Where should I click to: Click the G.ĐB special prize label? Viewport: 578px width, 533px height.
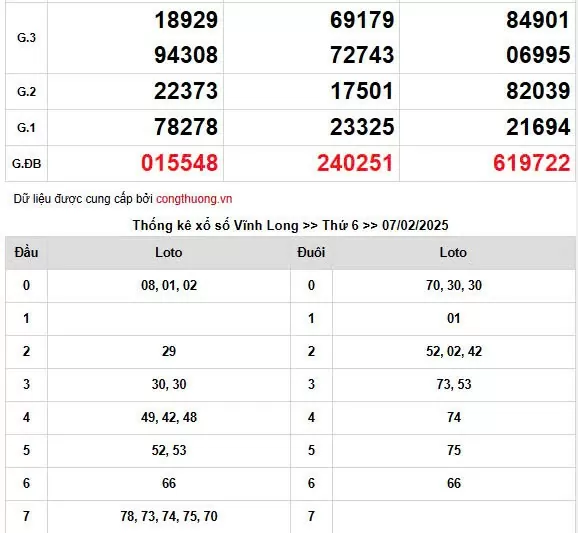(27, 164)
